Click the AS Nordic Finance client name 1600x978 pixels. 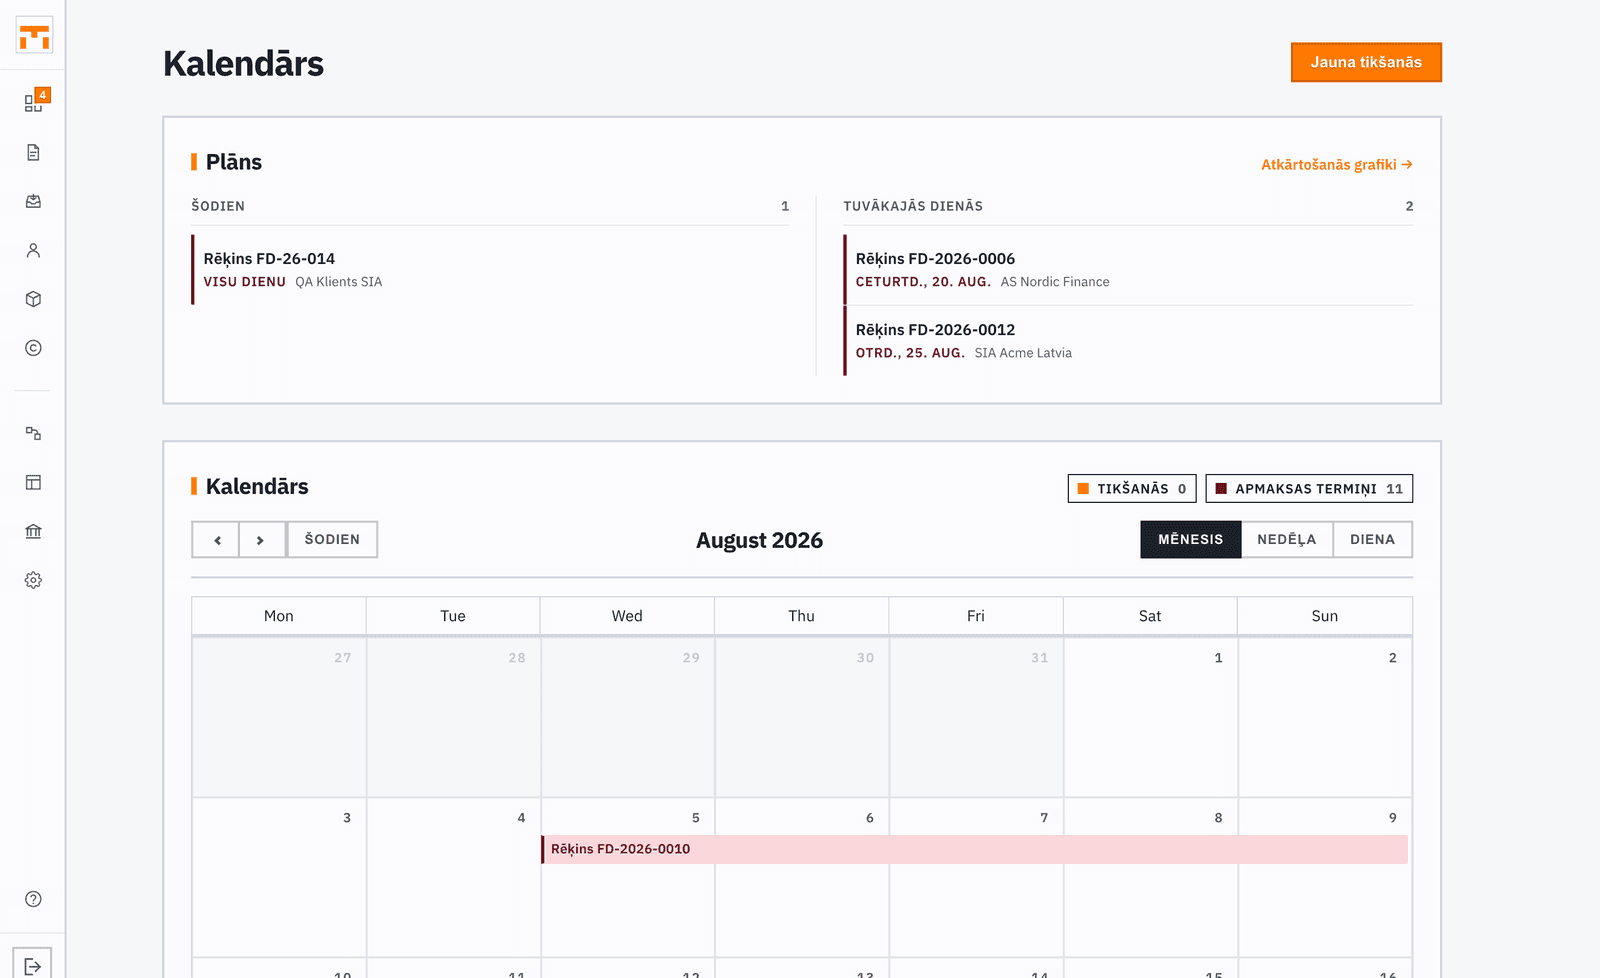pos(1055,282)
